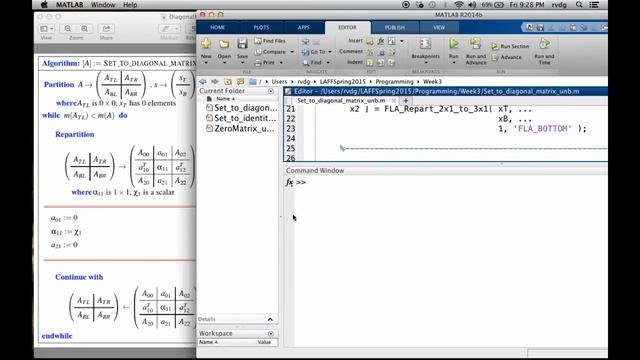Click the up one folder icon
640x360 pixels.
[228, 82]
